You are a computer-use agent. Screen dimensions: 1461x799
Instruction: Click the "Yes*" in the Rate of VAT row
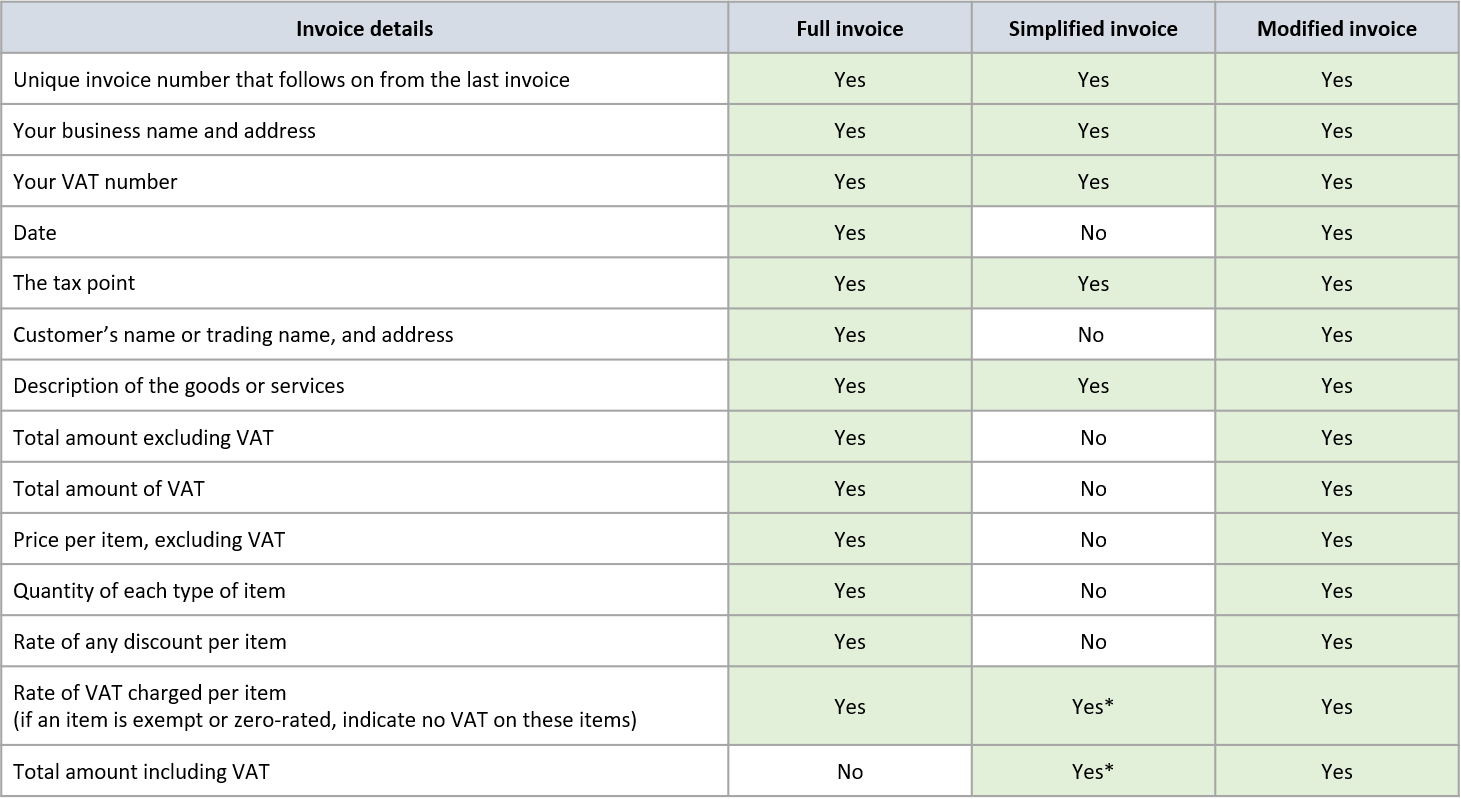pyautogui.click(x=1093, y=707)
